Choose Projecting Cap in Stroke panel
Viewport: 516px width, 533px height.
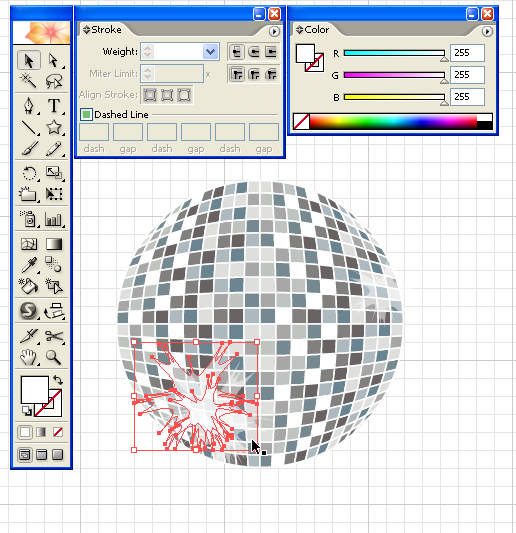click(x=271, y=52)
